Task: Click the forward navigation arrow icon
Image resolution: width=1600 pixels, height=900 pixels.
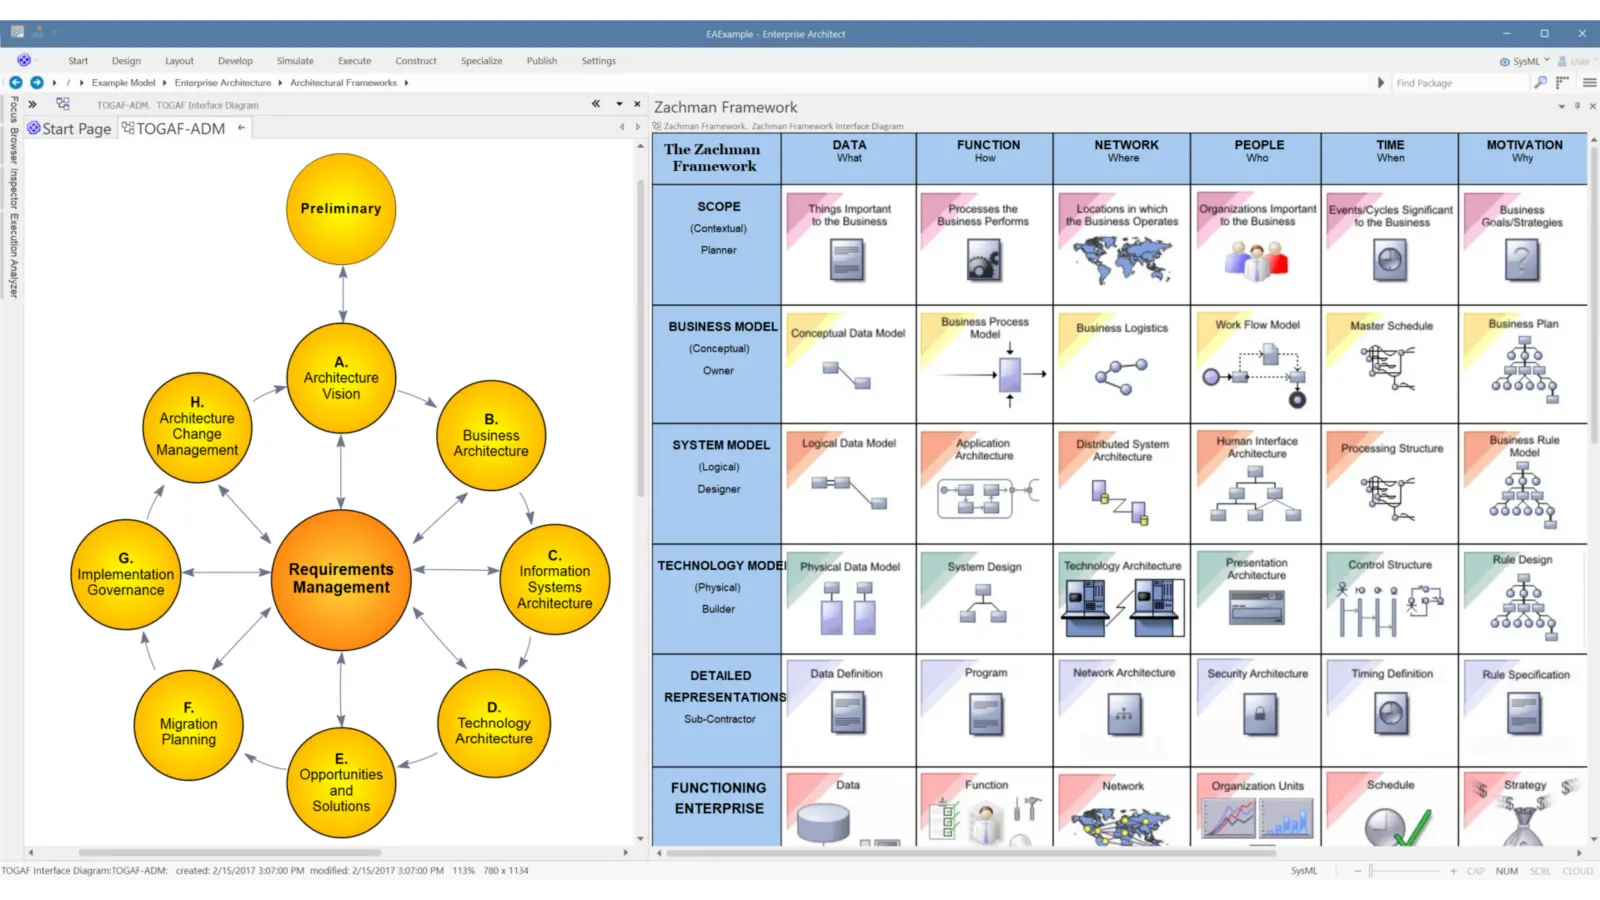Action: click(35, 82)
